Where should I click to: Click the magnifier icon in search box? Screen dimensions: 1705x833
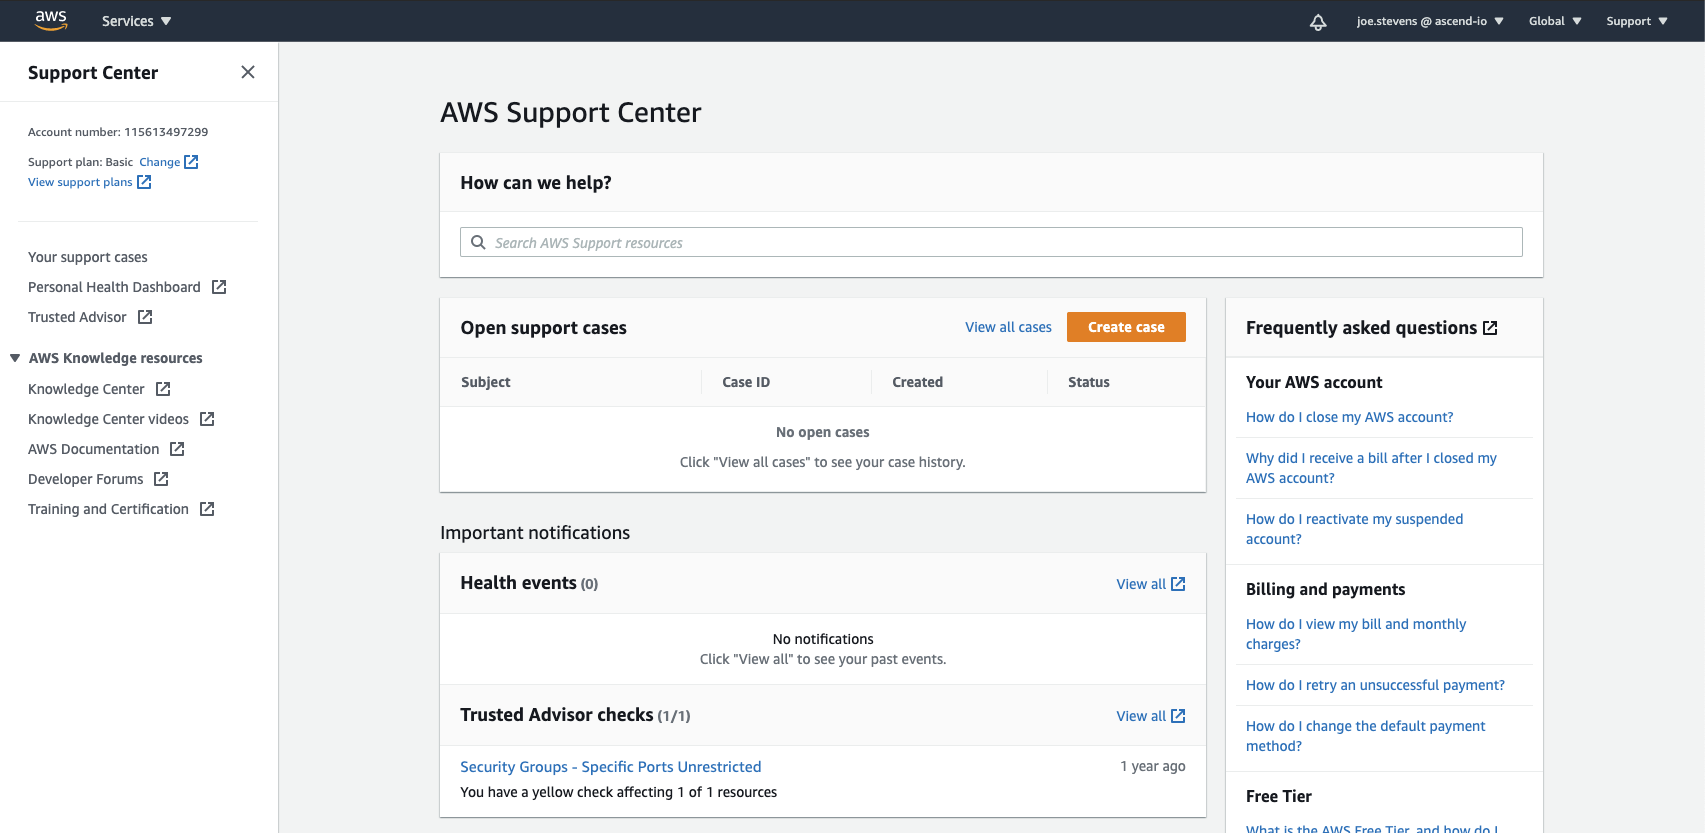tap(478, 242)
